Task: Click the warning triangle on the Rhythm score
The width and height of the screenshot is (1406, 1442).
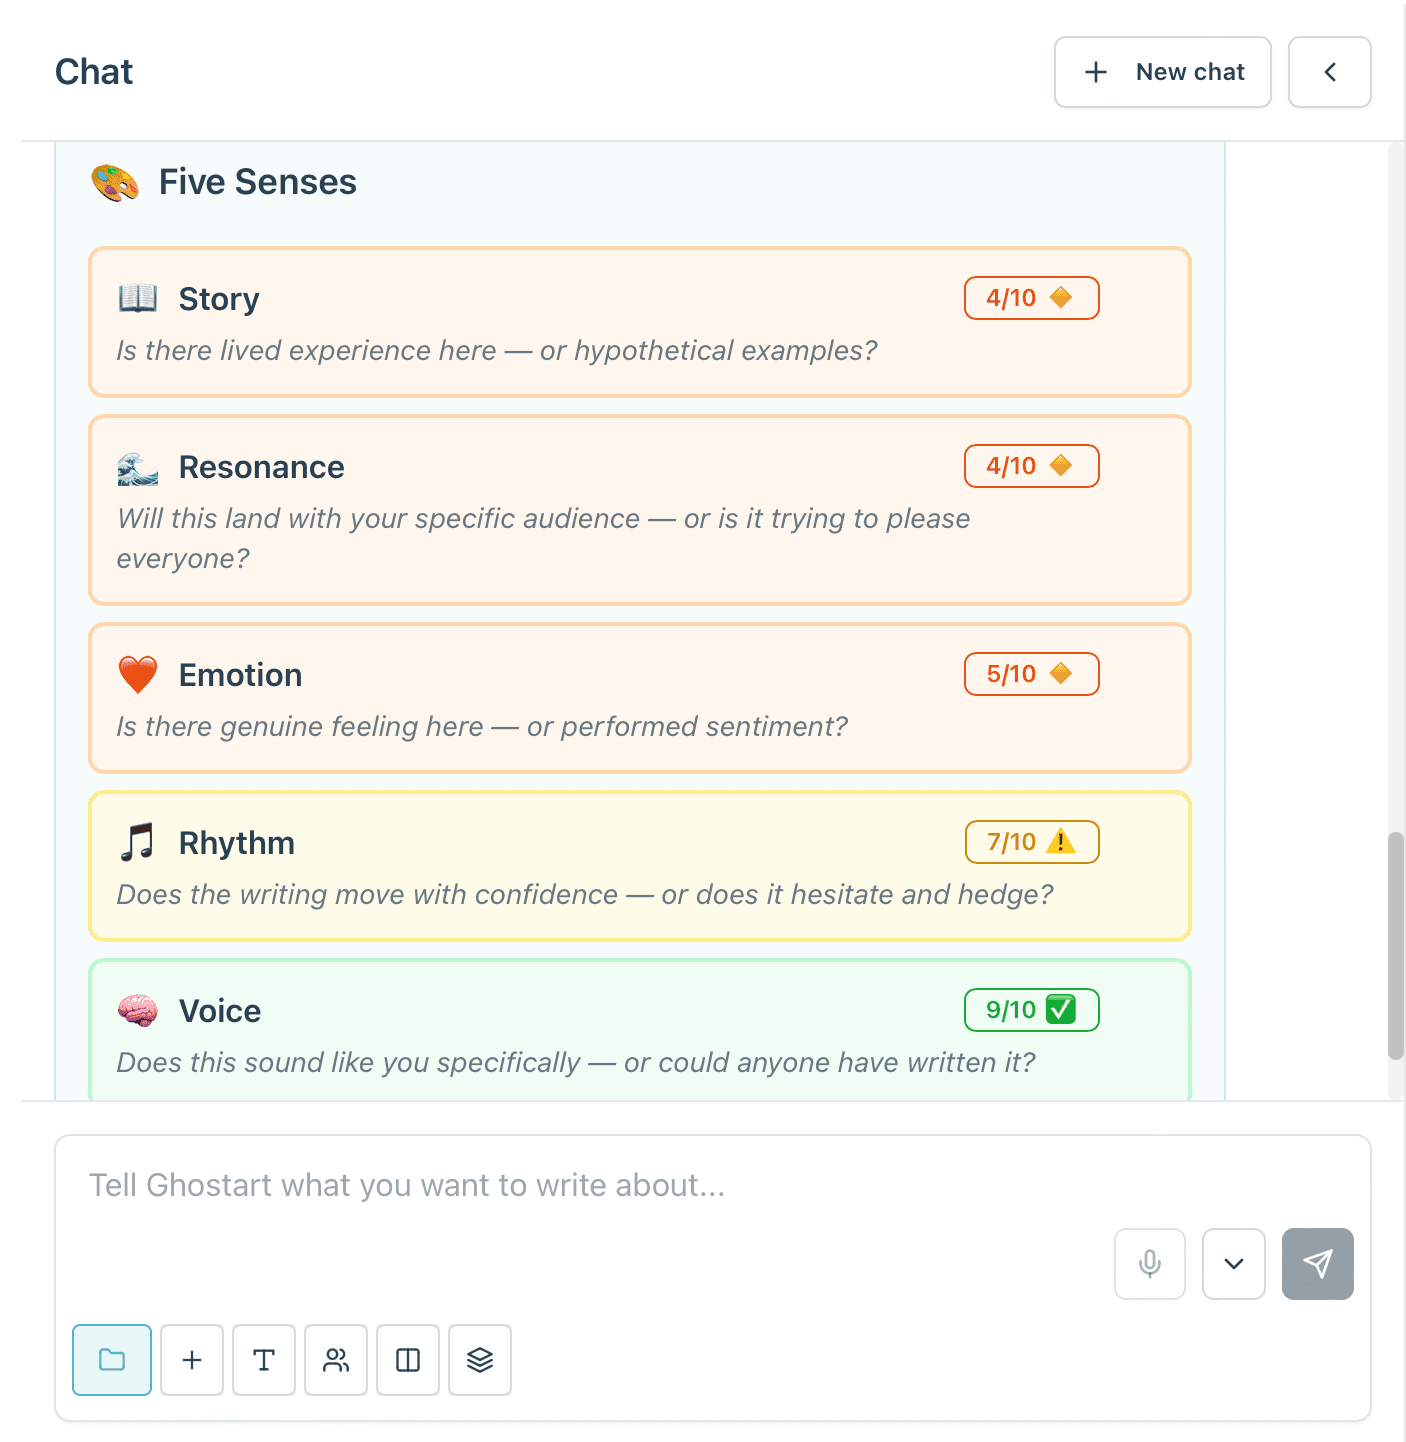Action: coord(1062,841)
